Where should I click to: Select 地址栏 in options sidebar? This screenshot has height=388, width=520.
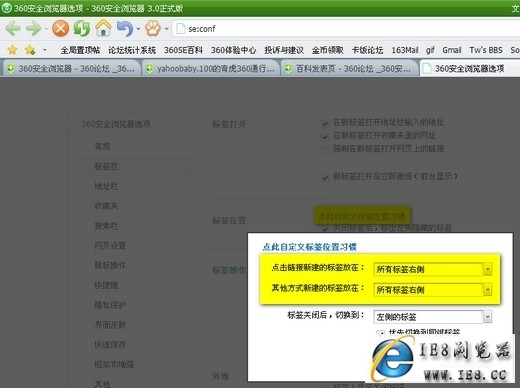pos(106,186)
